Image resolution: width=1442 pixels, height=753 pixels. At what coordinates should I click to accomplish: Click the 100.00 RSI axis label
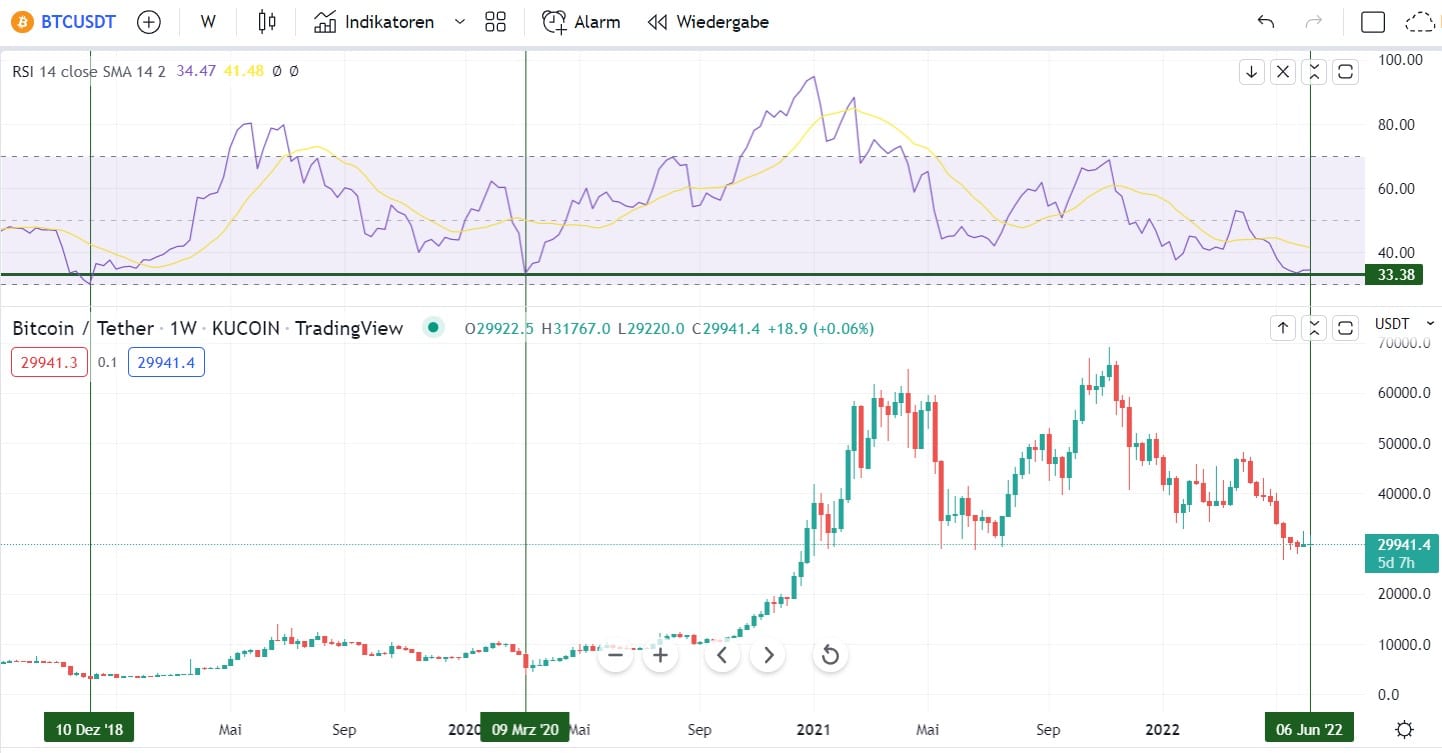tap(1399, 60)
